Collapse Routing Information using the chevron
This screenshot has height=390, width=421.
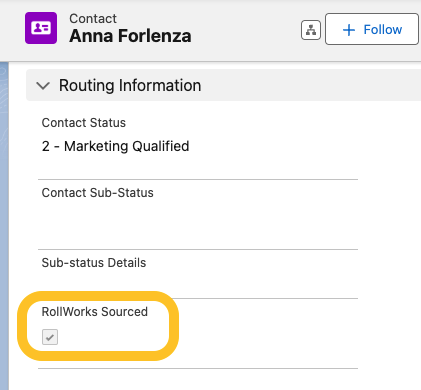43,86
